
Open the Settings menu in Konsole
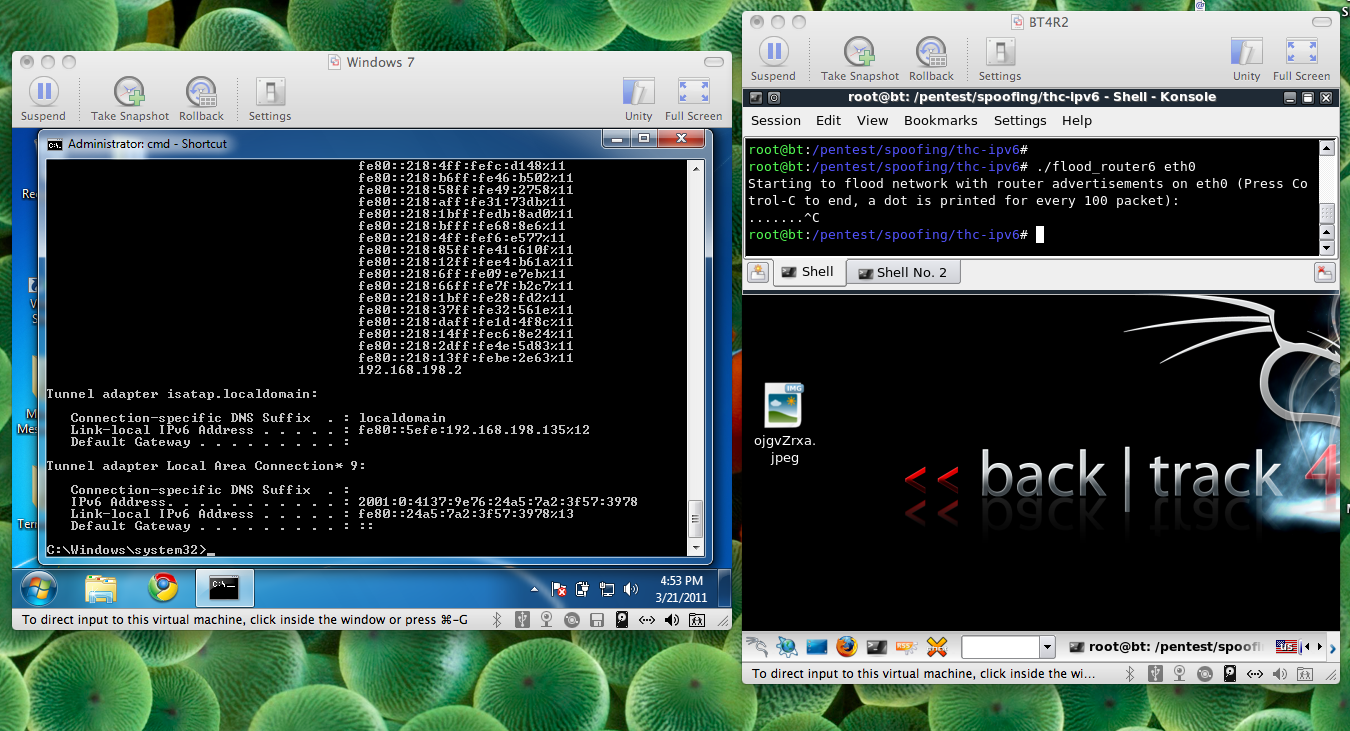[x=1020, y=120]
